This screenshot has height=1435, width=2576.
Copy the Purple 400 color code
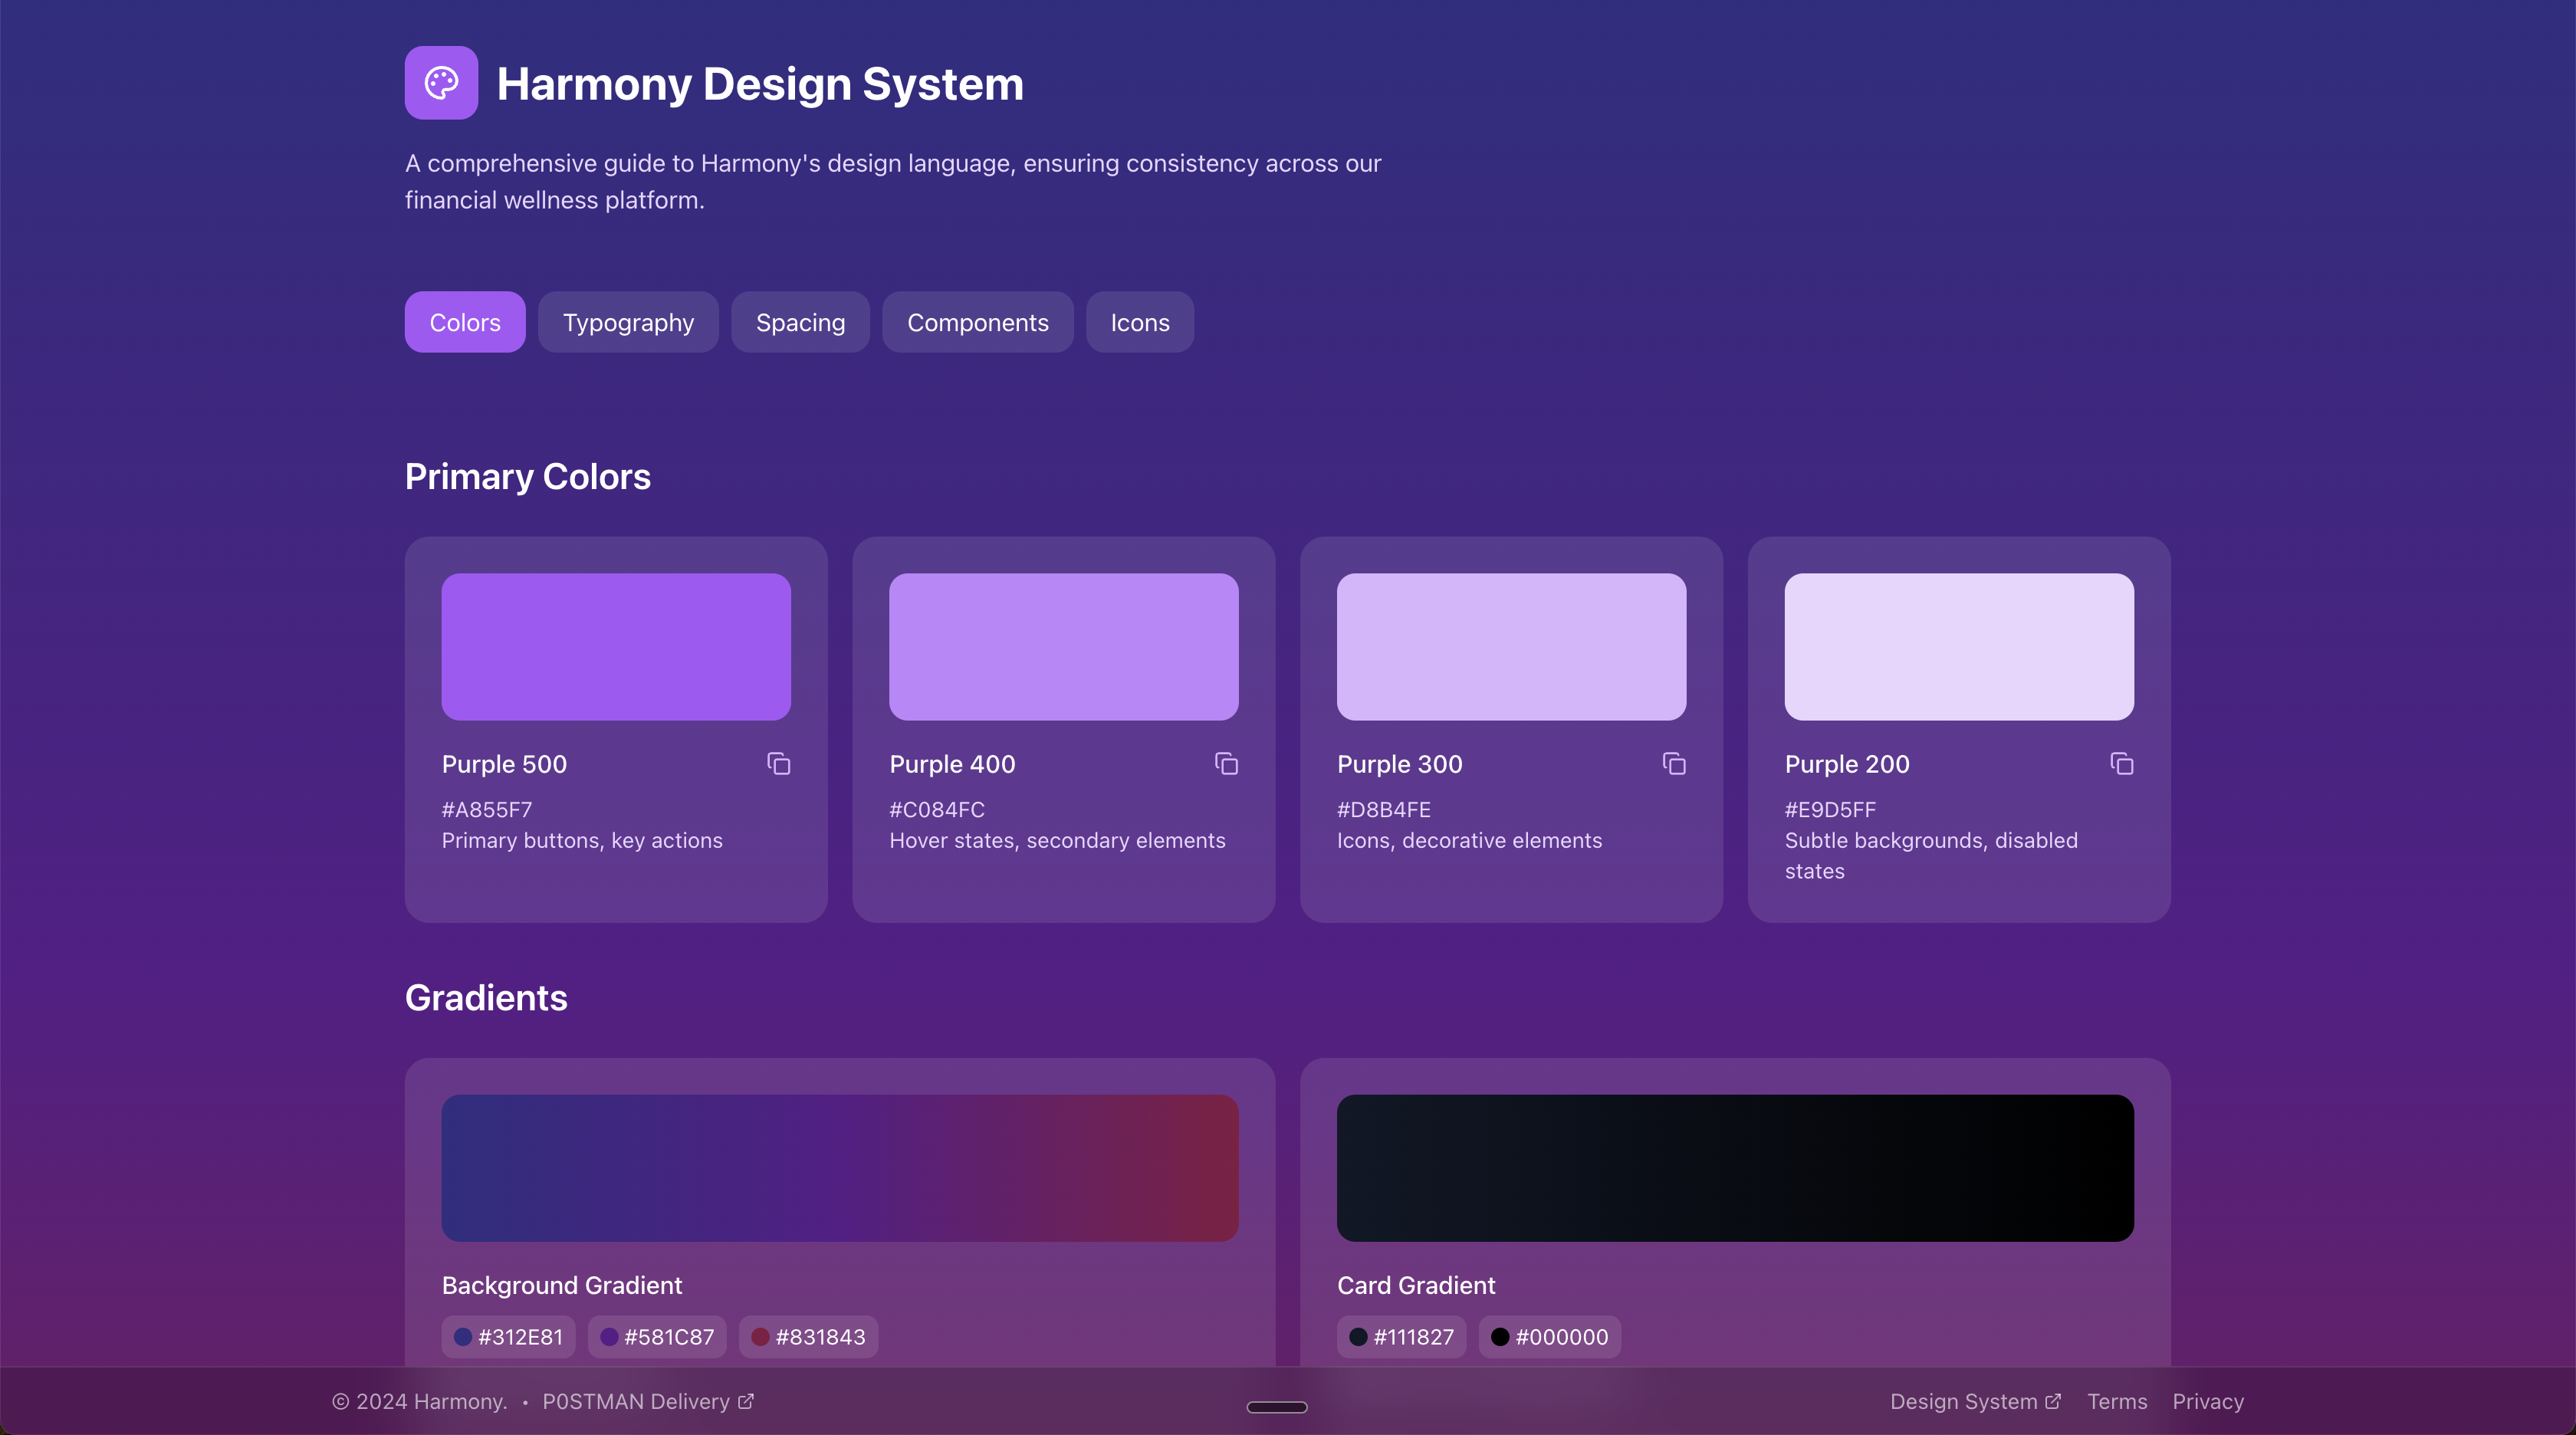[1226, 764]
